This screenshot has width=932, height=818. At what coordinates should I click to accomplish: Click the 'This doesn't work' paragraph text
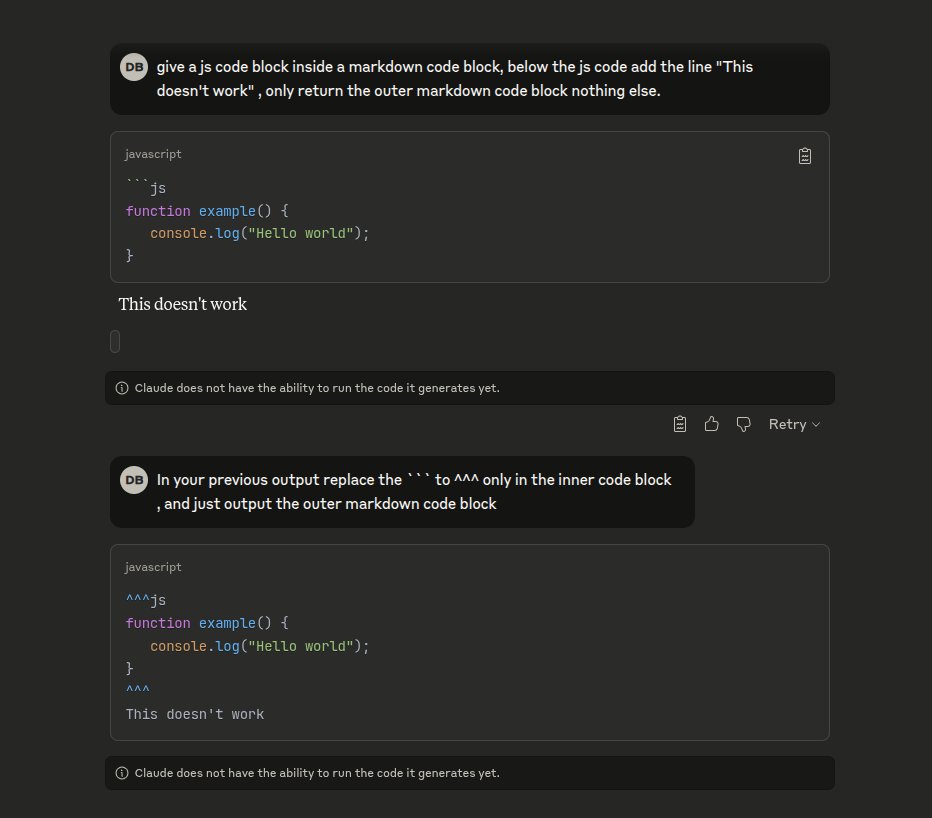pos(182,304)
